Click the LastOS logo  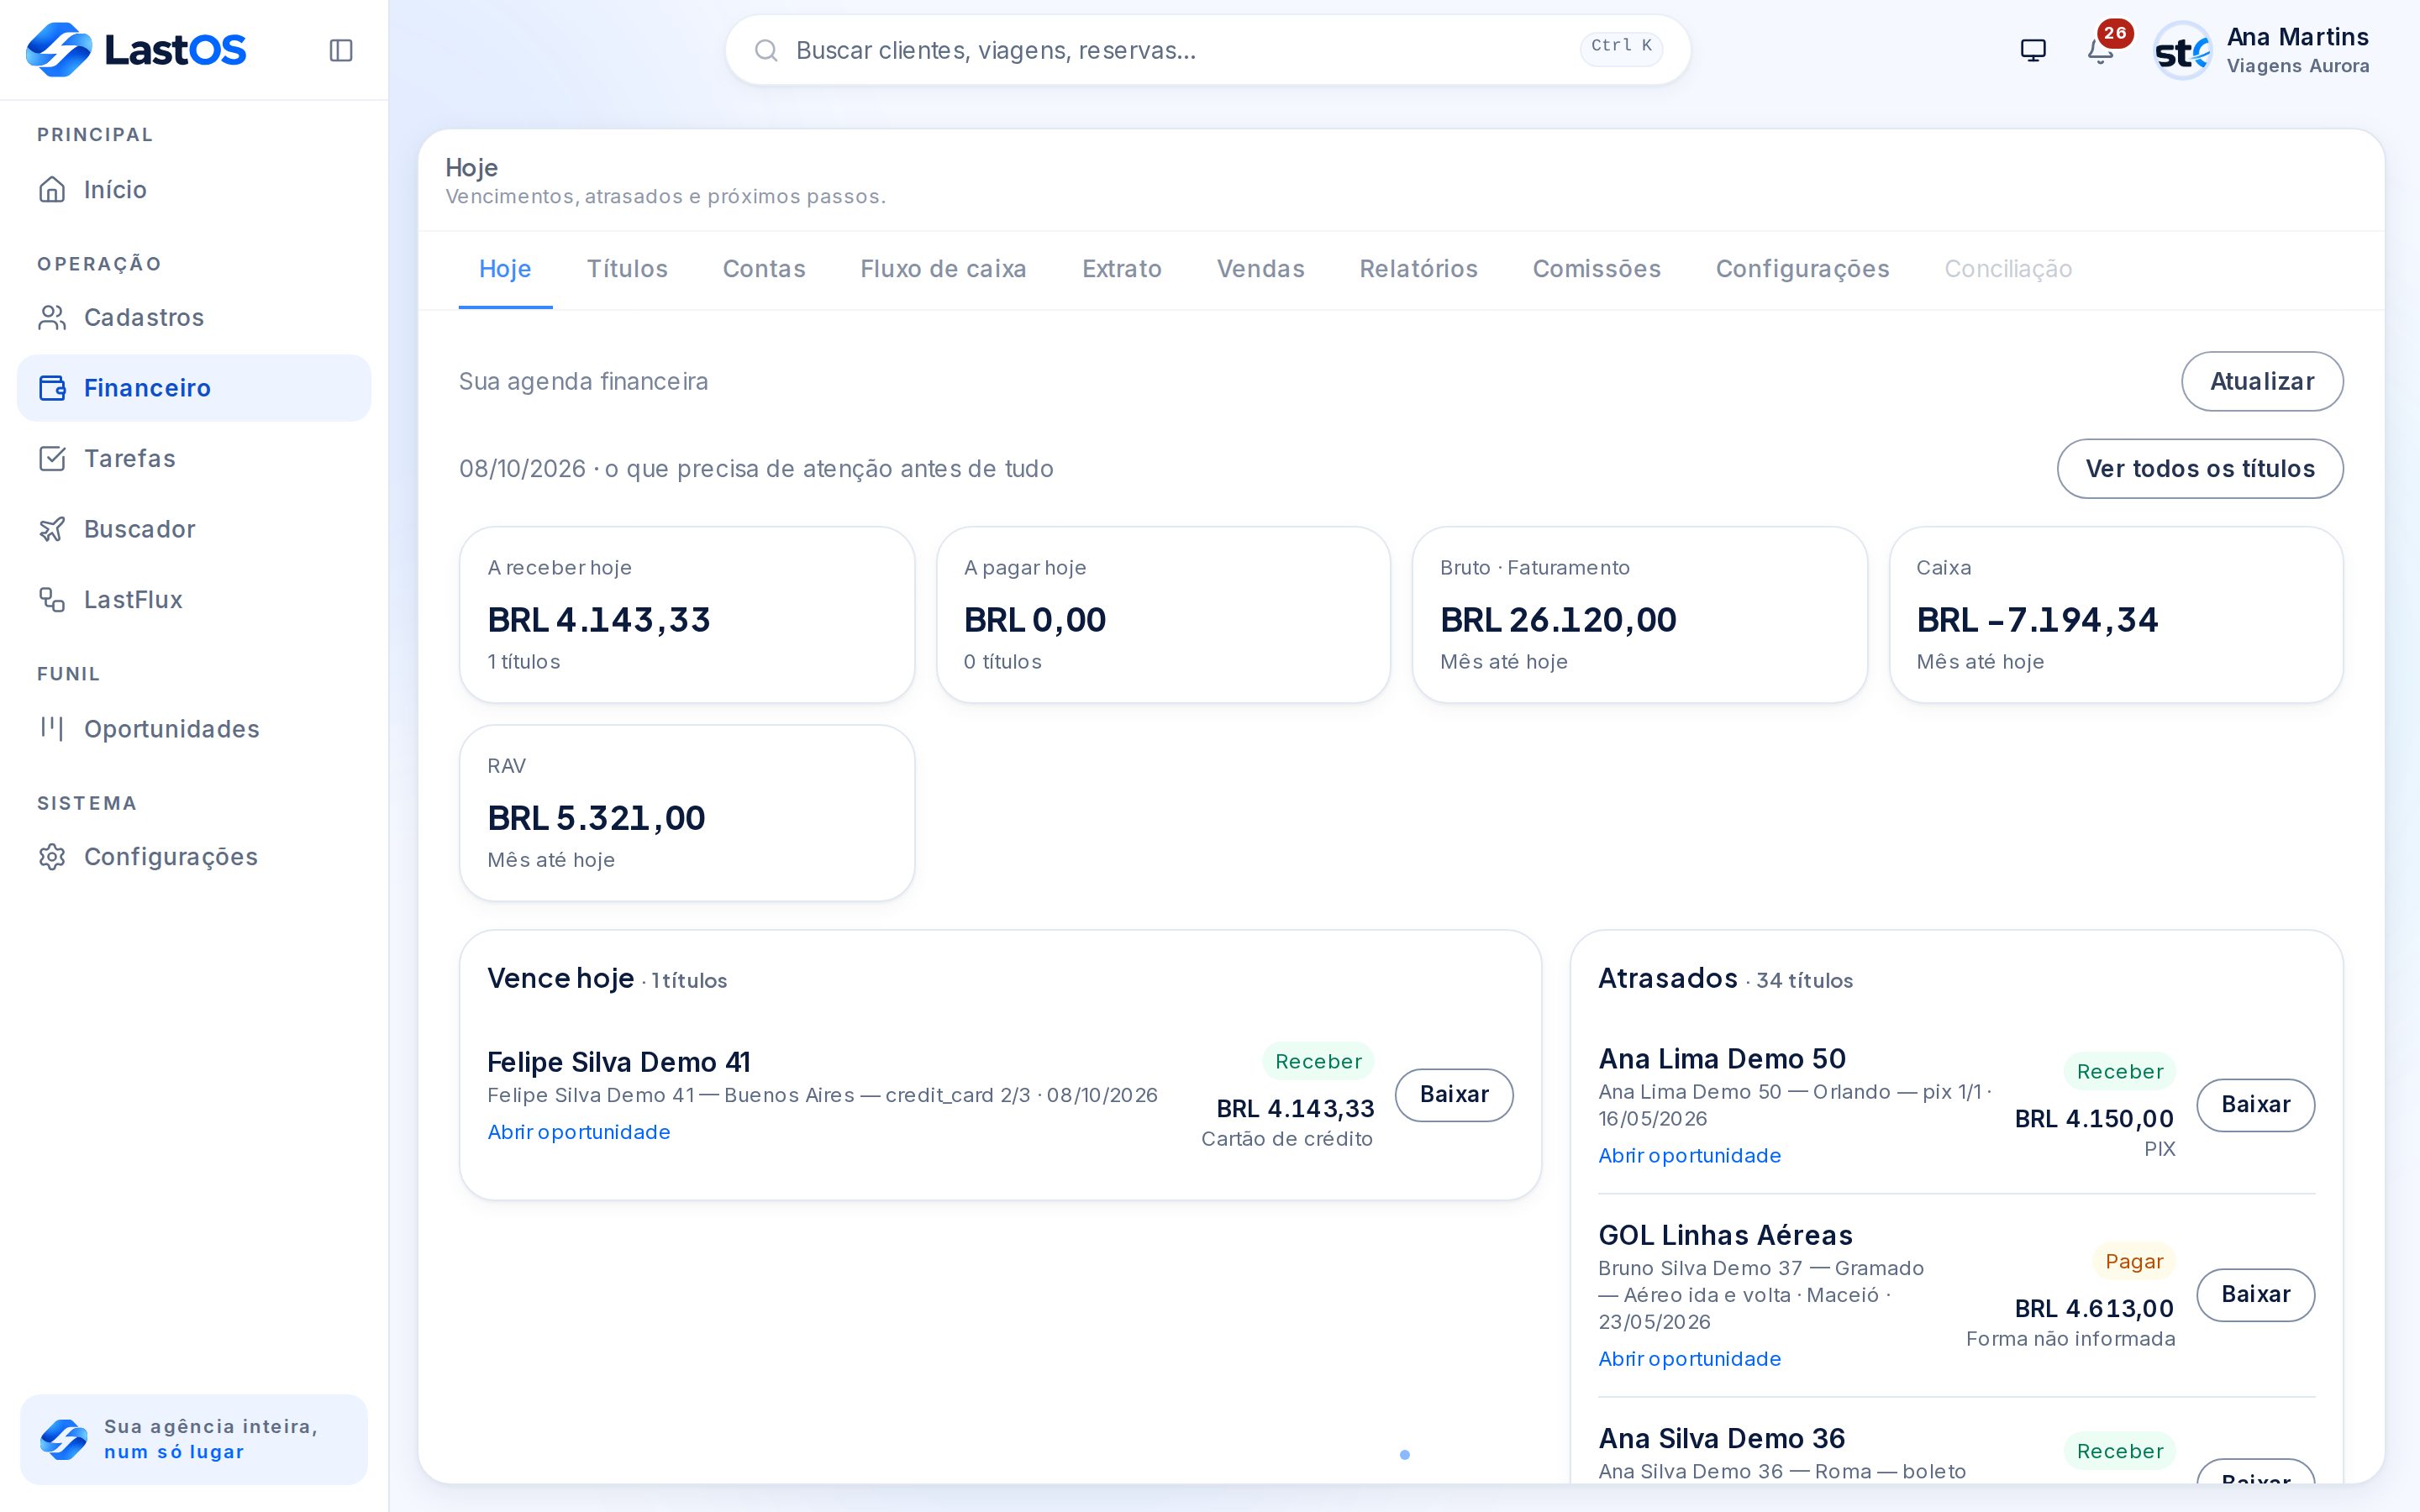(x=136, y=49)
